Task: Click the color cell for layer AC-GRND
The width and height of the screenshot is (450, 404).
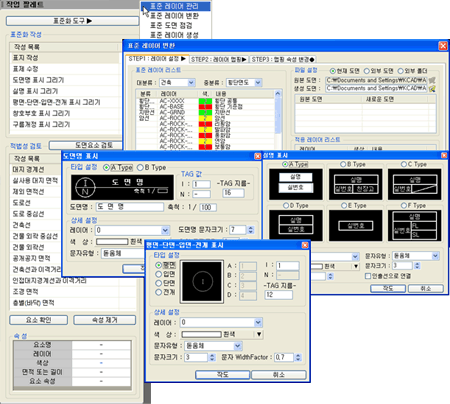Action: (x=205, y=112)
